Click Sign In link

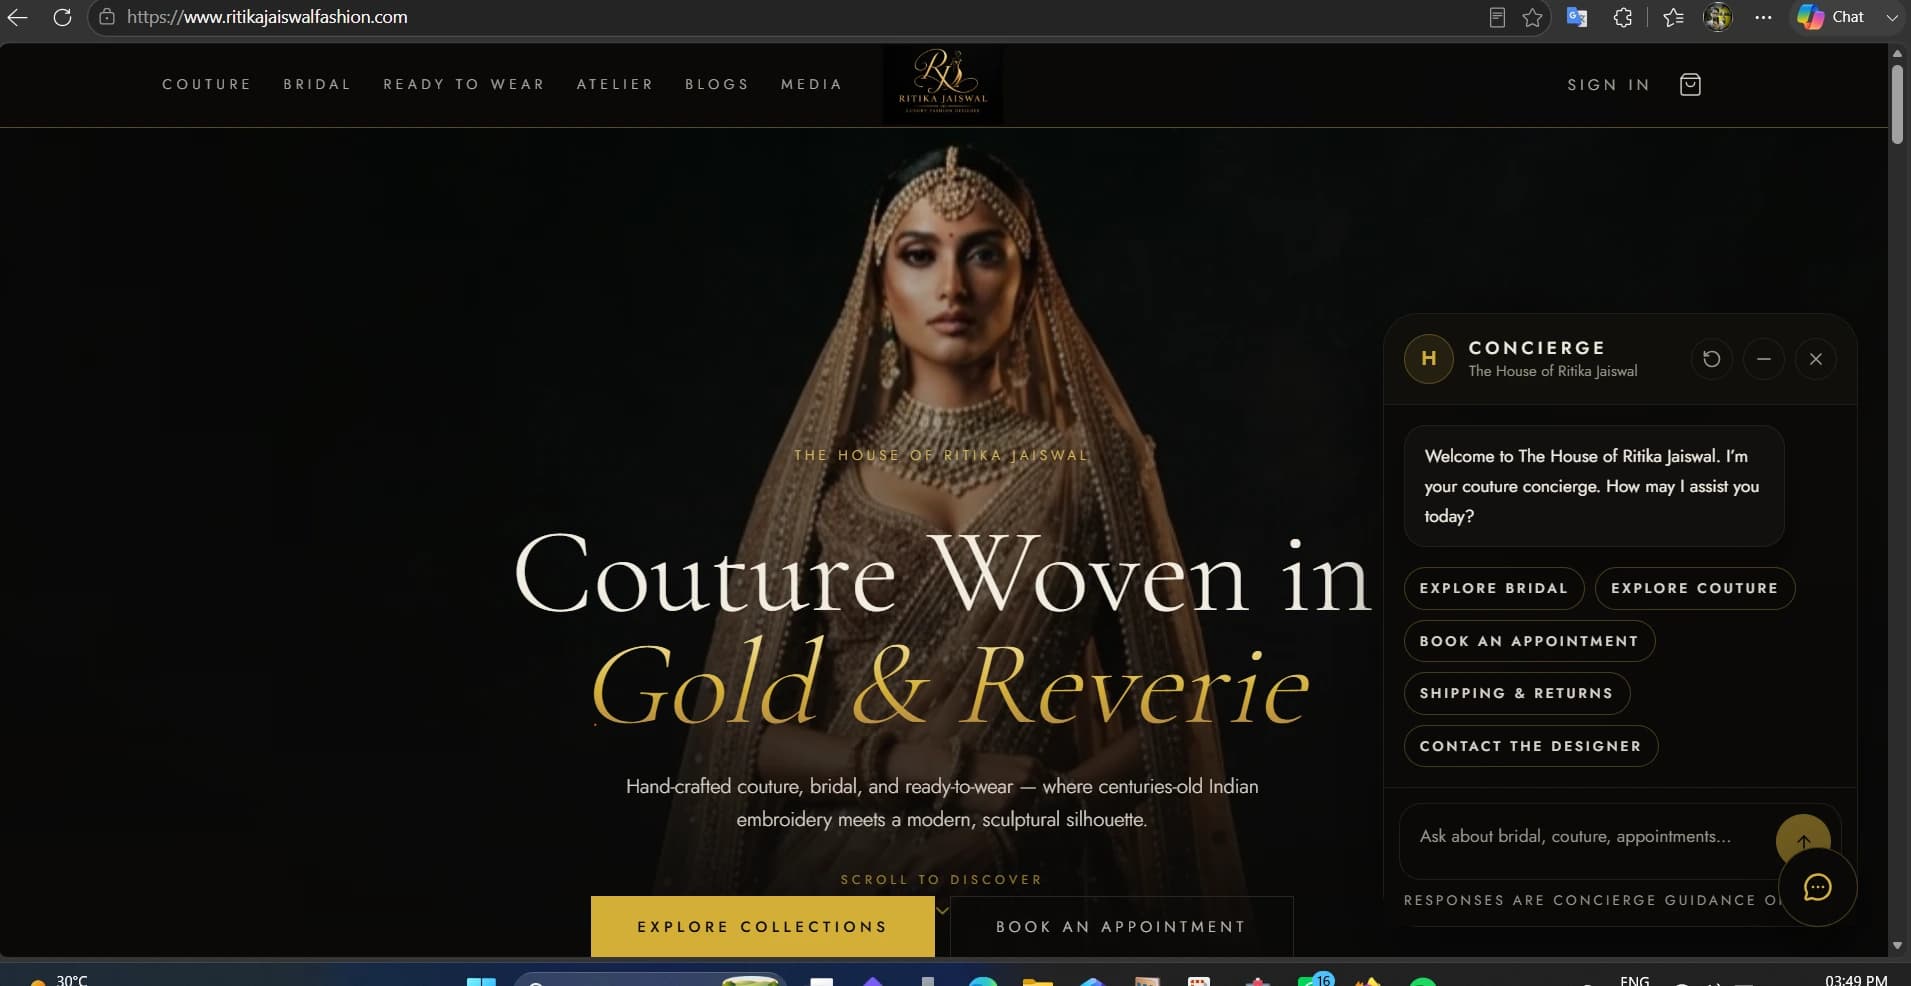click(1608, 85)
